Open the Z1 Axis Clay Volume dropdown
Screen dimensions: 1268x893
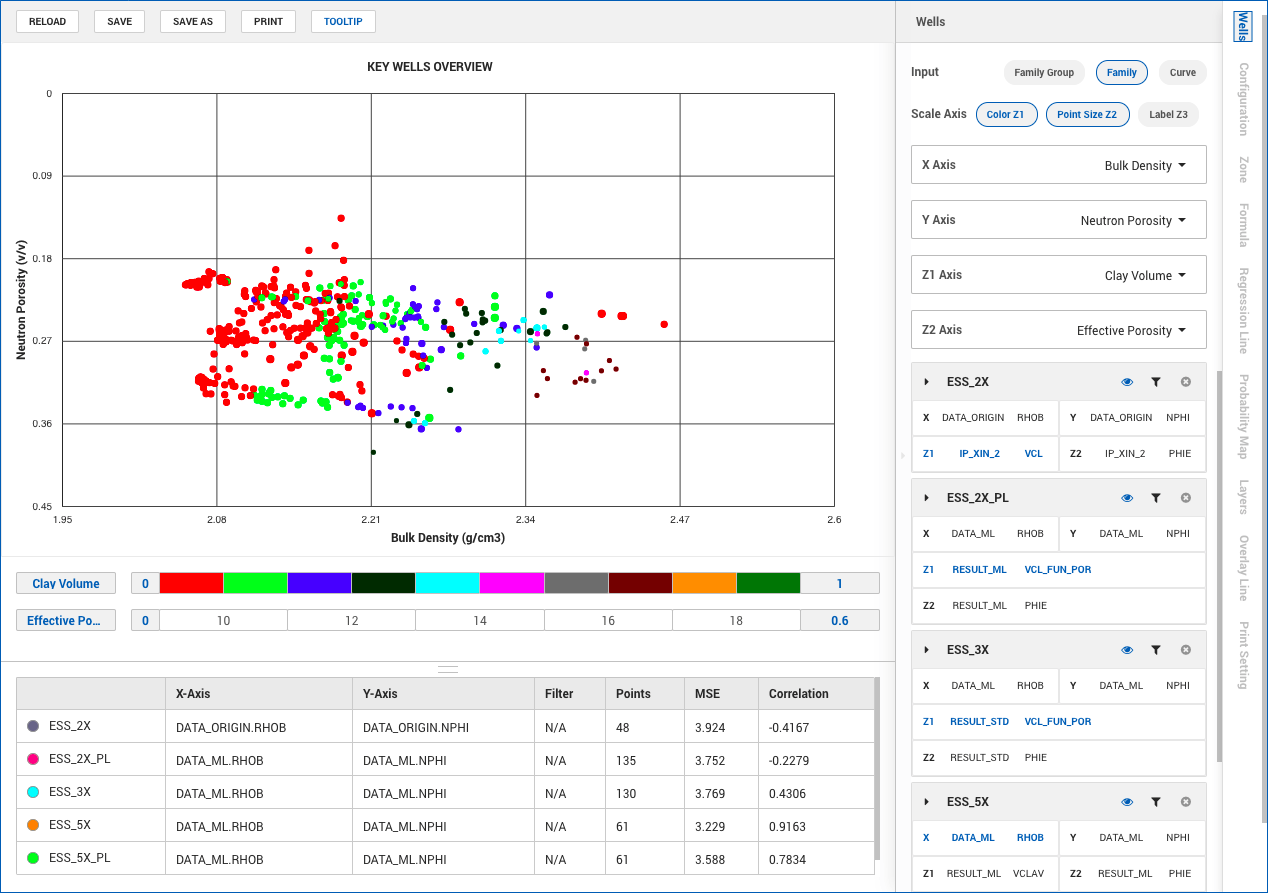[1059, 275]
